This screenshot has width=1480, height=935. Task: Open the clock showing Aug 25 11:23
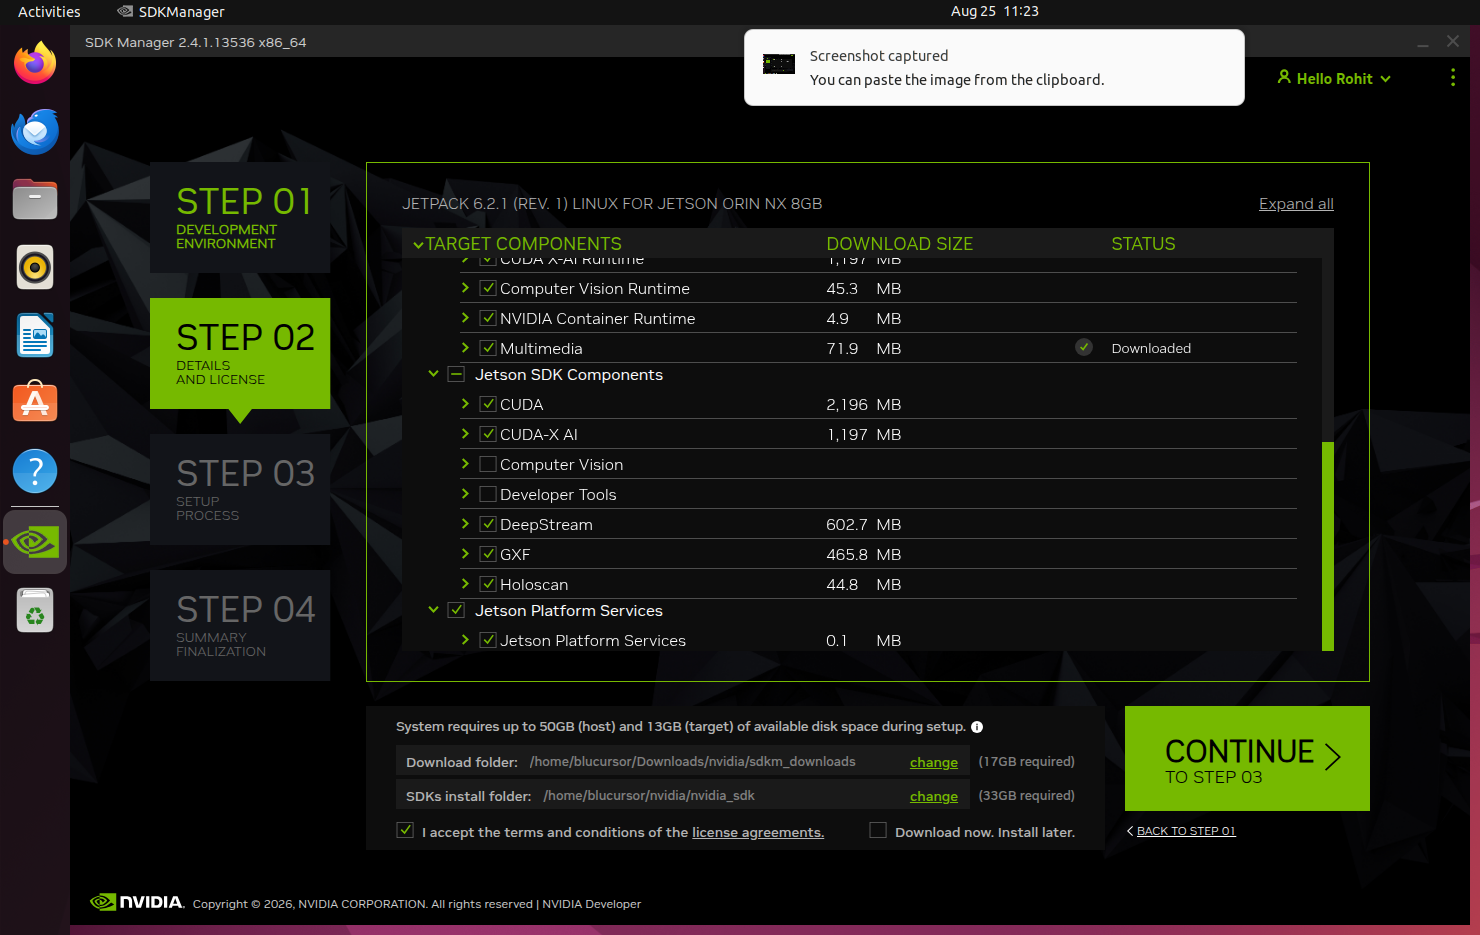994,11
